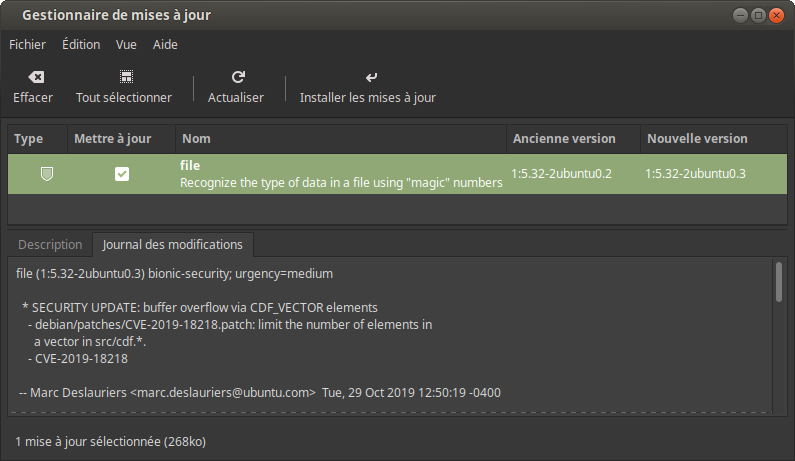Sort by Nouvelle version column header

click(x=714, y=139)
